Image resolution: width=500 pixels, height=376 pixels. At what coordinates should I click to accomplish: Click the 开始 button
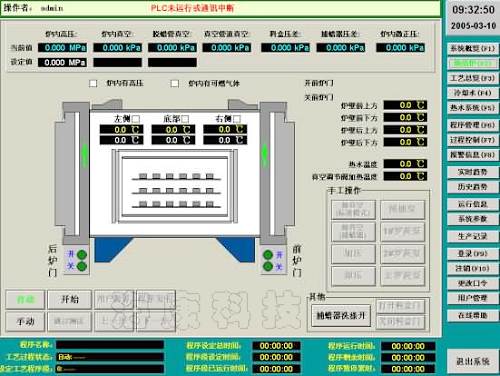point(69,299)
